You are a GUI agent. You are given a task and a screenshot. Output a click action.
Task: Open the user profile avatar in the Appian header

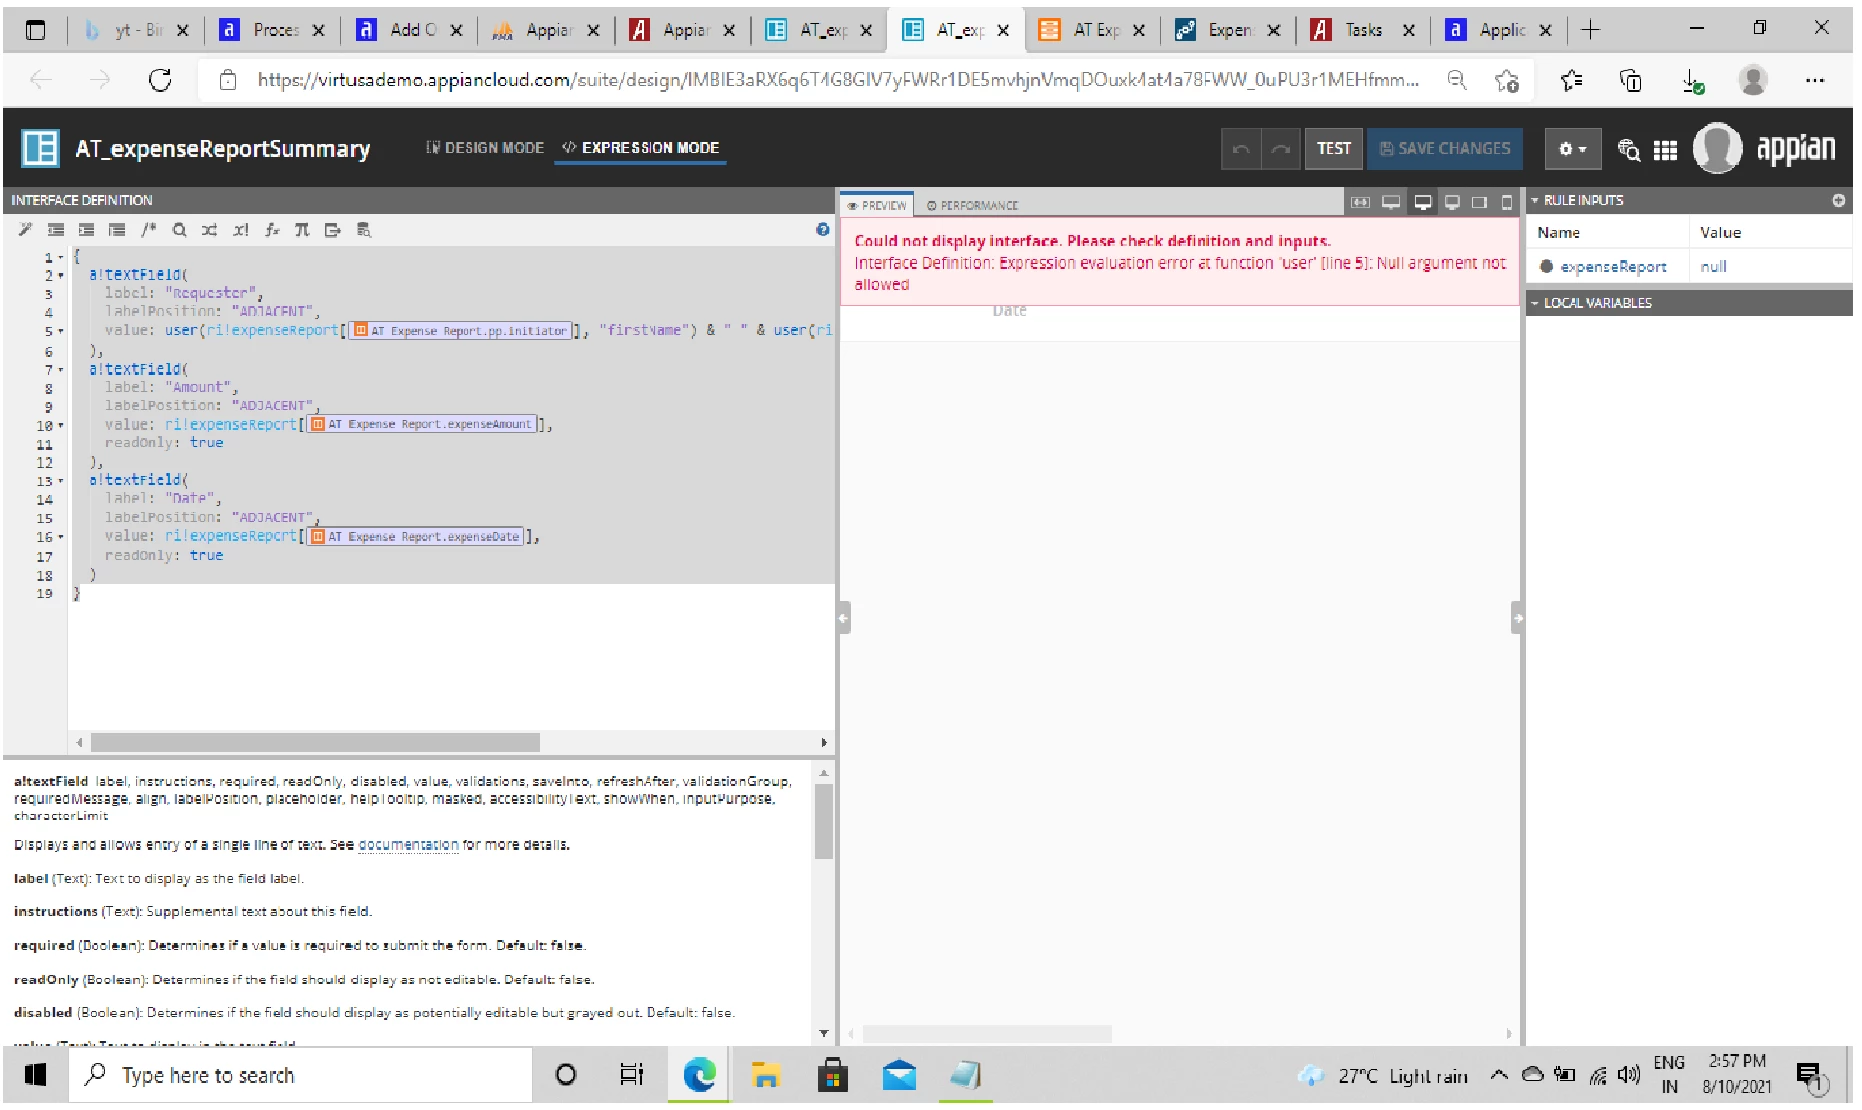click(x=1717, y=148)
